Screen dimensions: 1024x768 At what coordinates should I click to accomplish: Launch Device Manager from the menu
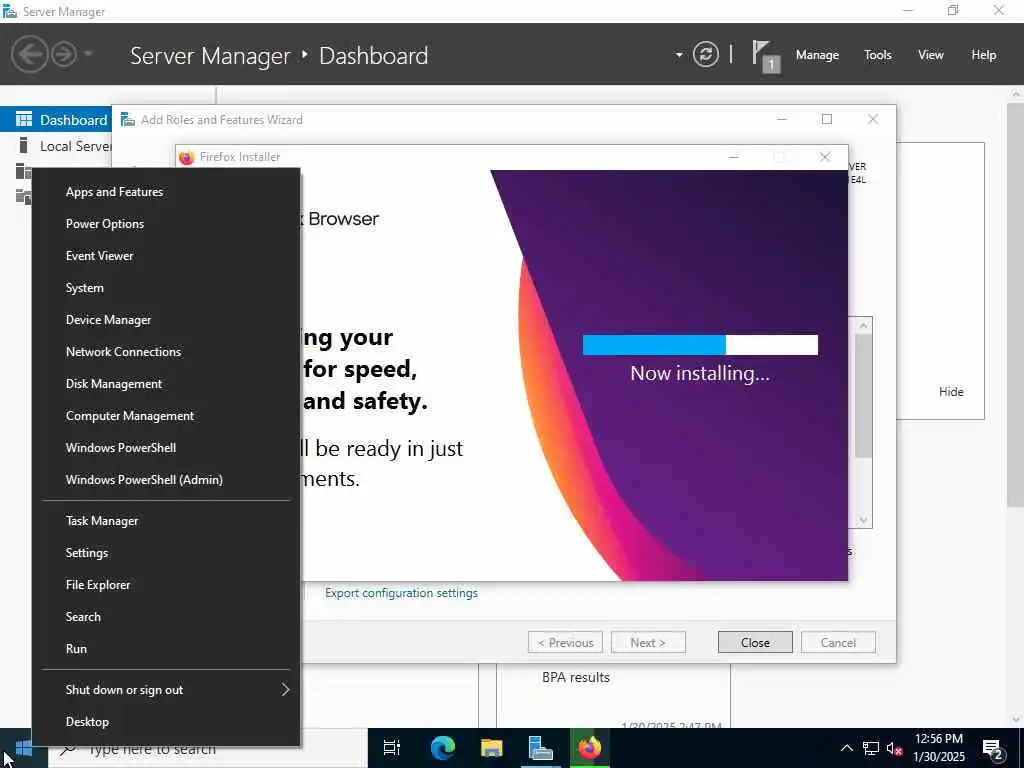(166, 320)
